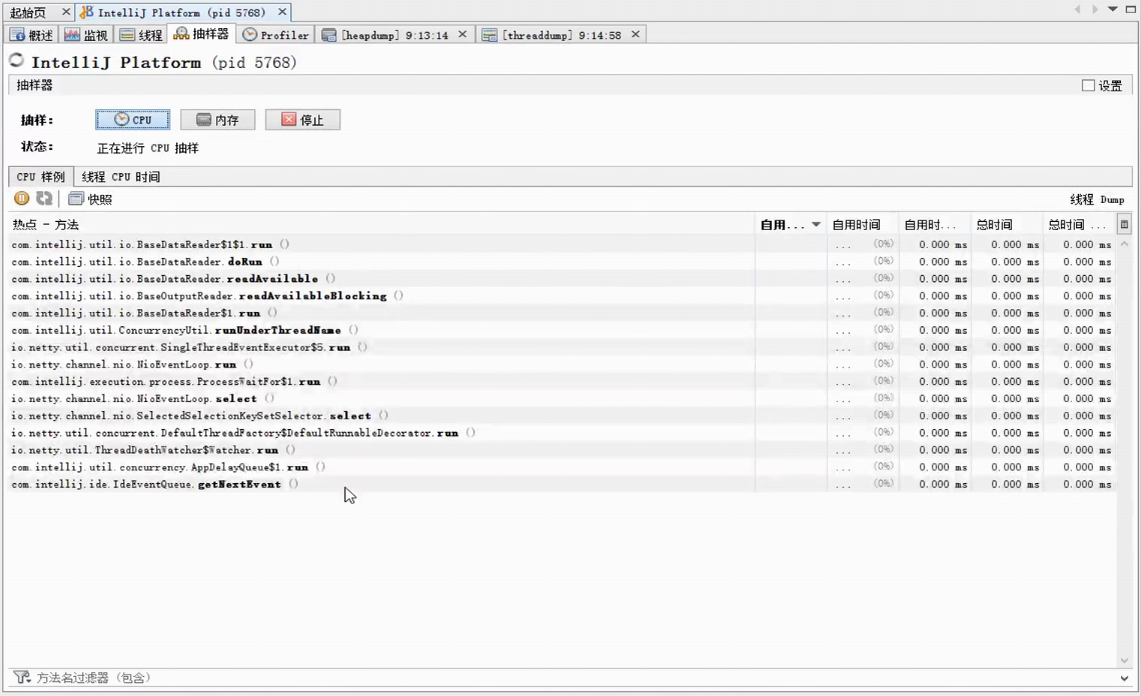Select AppDelayQueue$1.run row
Screen dimensions: 1141x696
(563, 467)
